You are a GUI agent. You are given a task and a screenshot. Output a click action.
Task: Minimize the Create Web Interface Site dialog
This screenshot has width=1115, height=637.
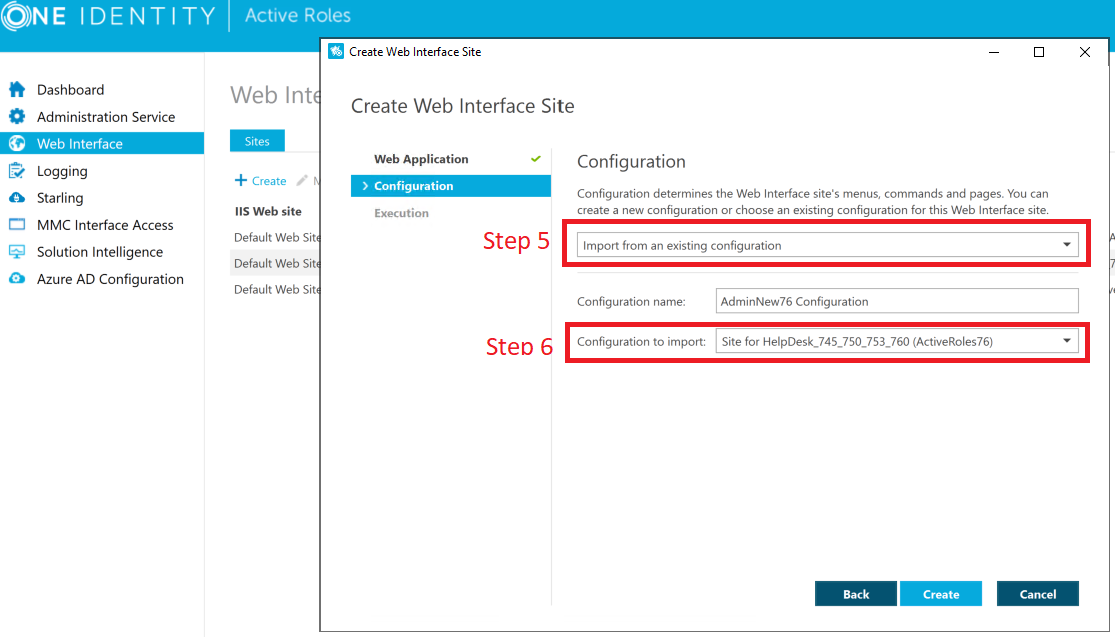994,52
